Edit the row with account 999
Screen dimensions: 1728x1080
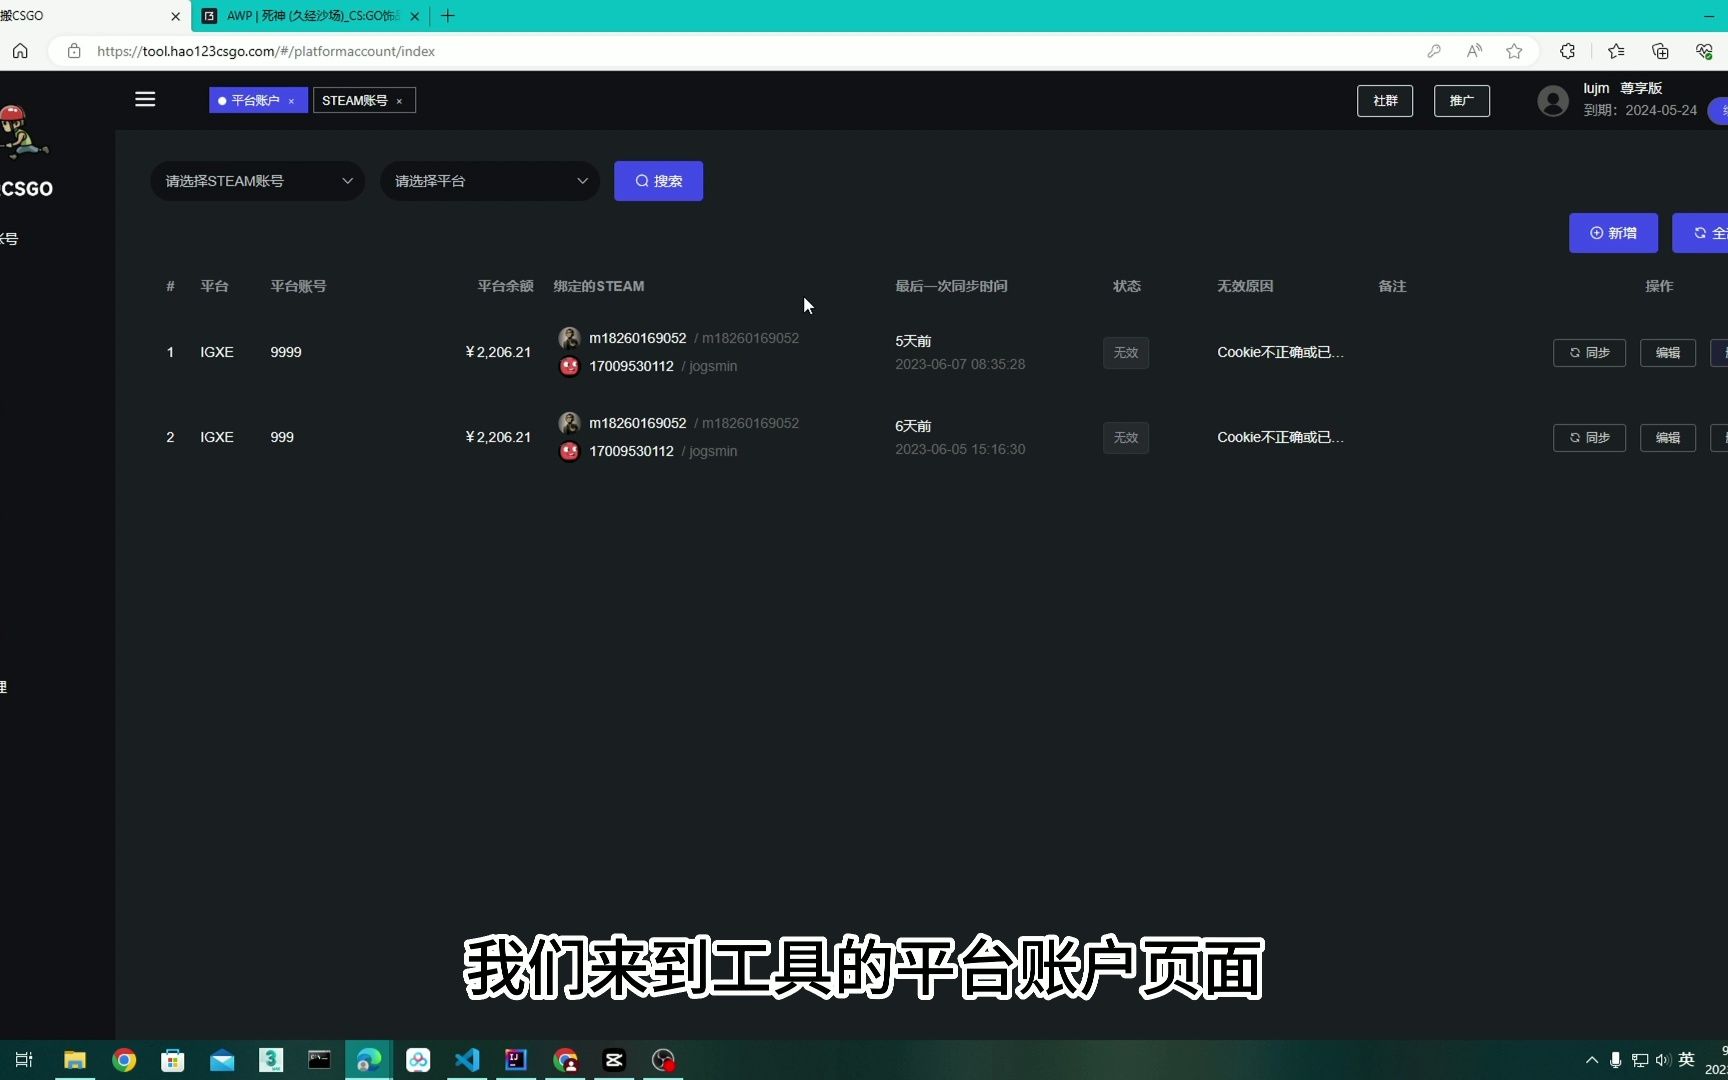[1668, 438]
